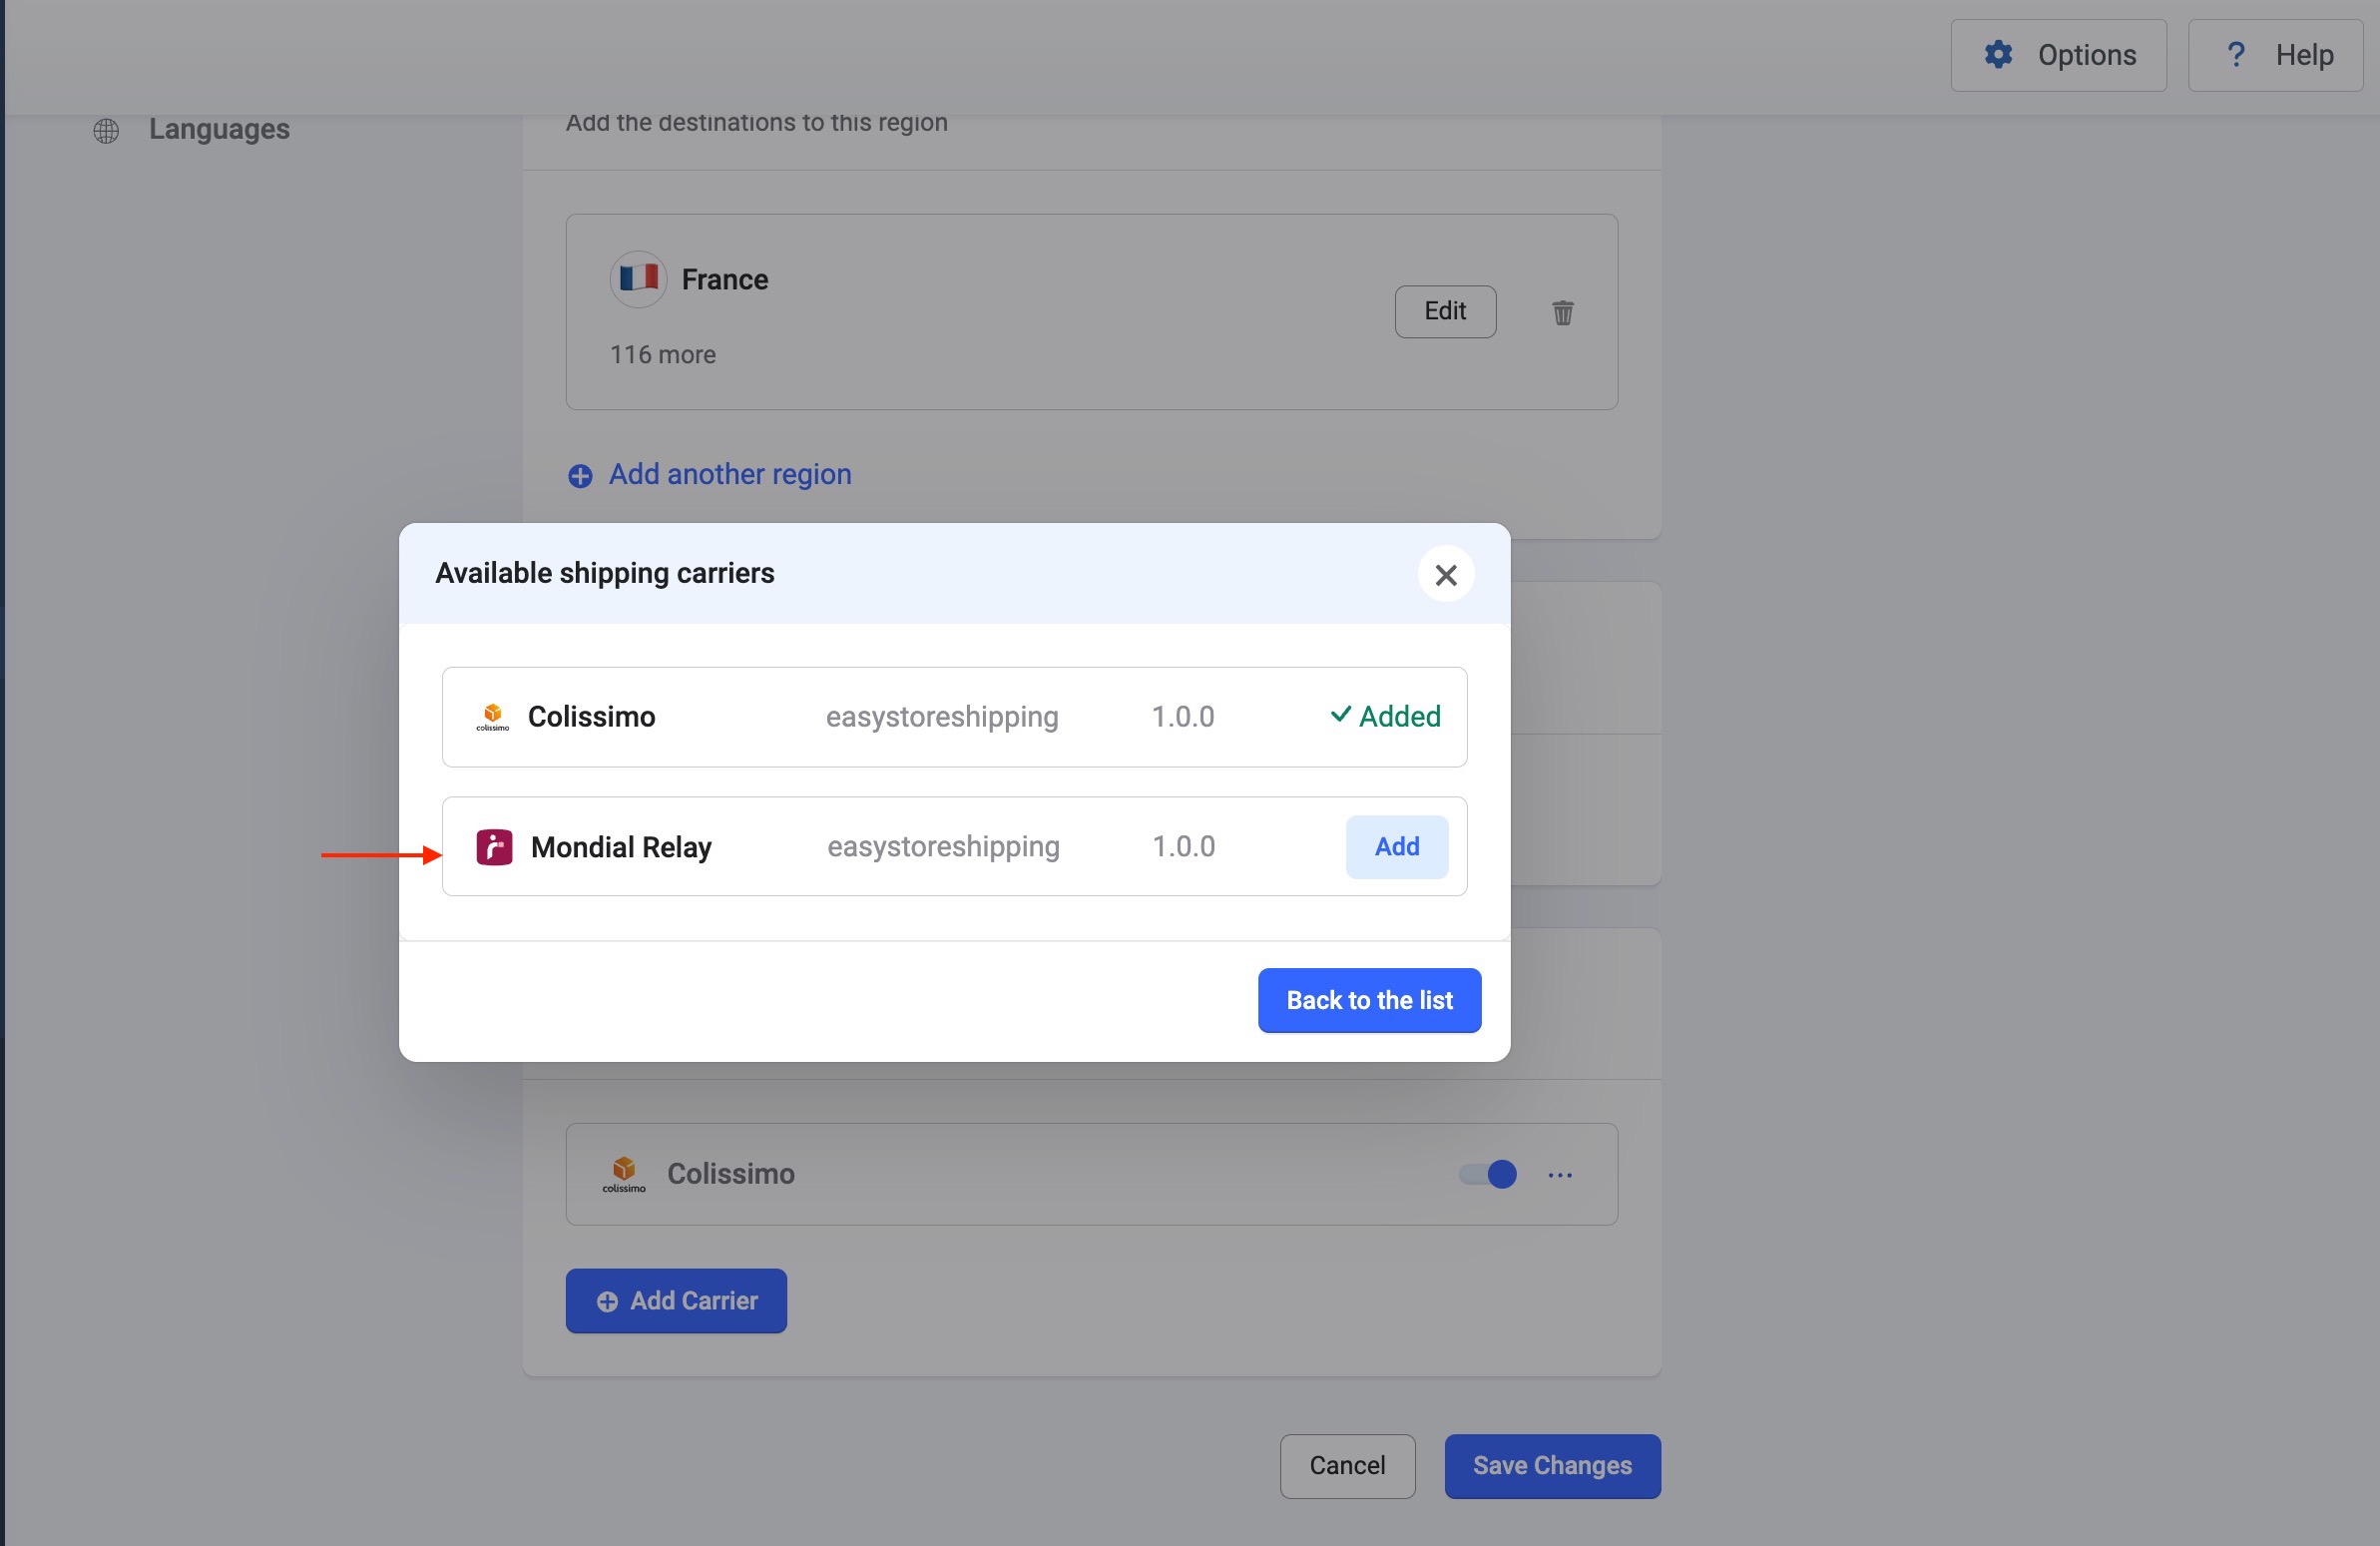The height and width of the screenshot is (1546, 2380).
Task: Add the Mondial Relay carrier
Action: 1396,847
